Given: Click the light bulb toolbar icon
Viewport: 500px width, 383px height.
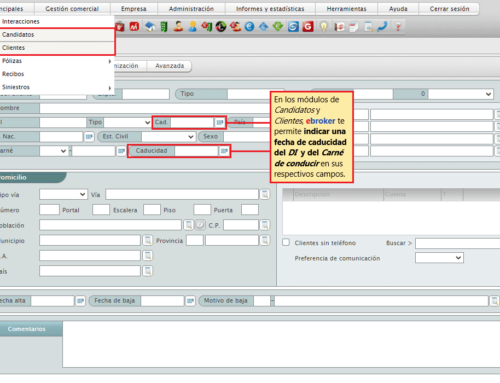Looking at the screenshot, I should coord(323,27).
